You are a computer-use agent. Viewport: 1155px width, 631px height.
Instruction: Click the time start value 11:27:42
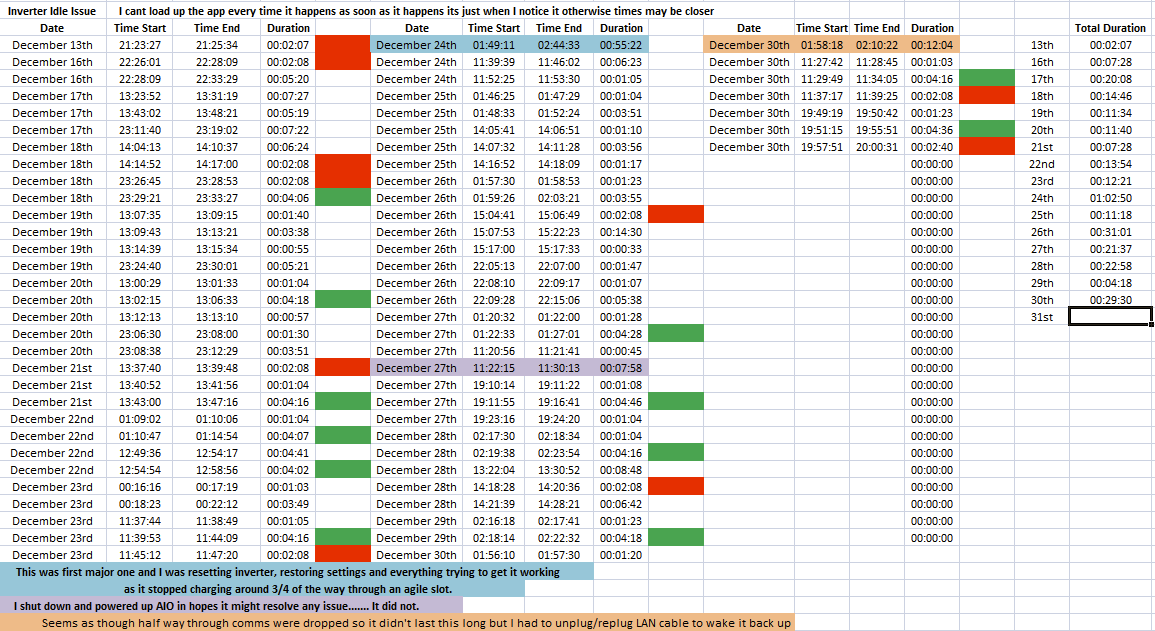pyautogui.click(x=822, y=62)
